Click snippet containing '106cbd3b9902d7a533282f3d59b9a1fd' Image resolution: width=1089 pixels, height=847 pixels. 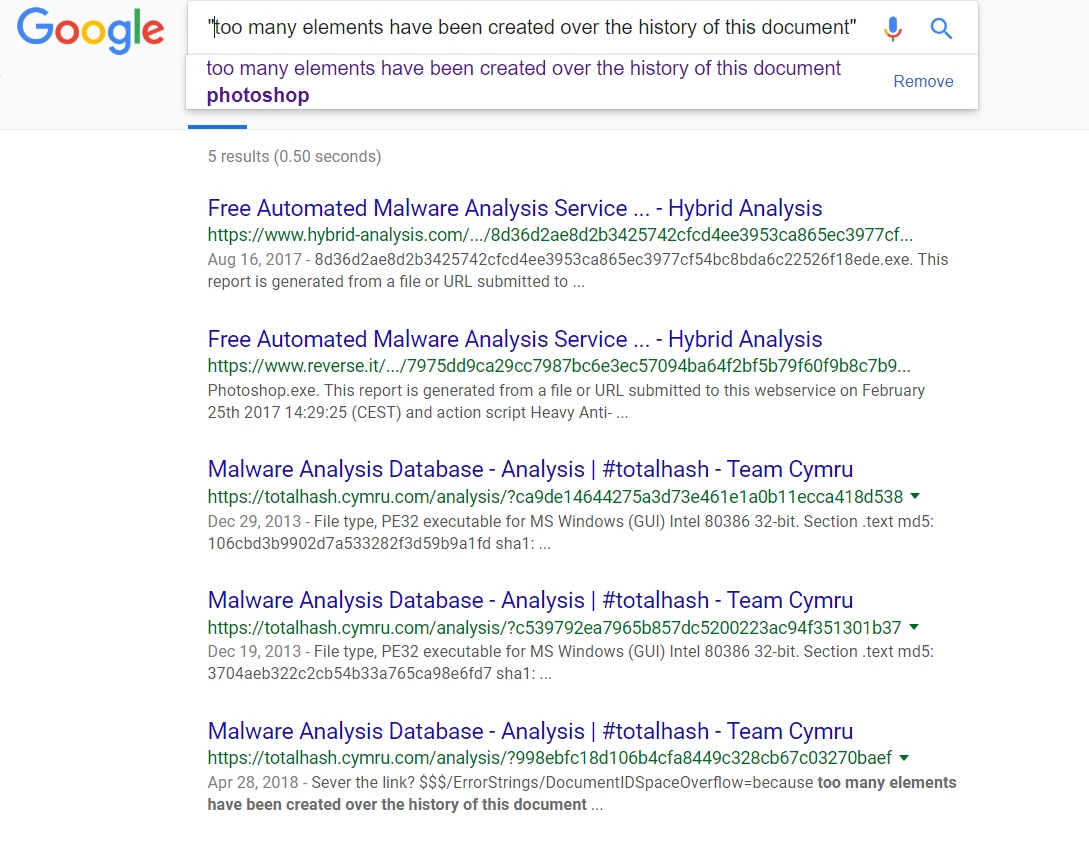pos(571,532)
